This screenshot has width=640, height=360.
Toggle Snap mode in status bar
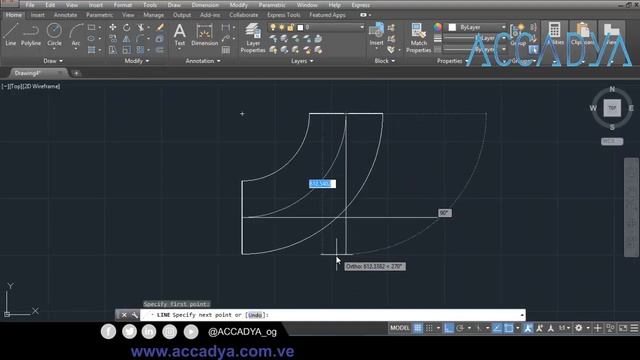pos(429,328)
